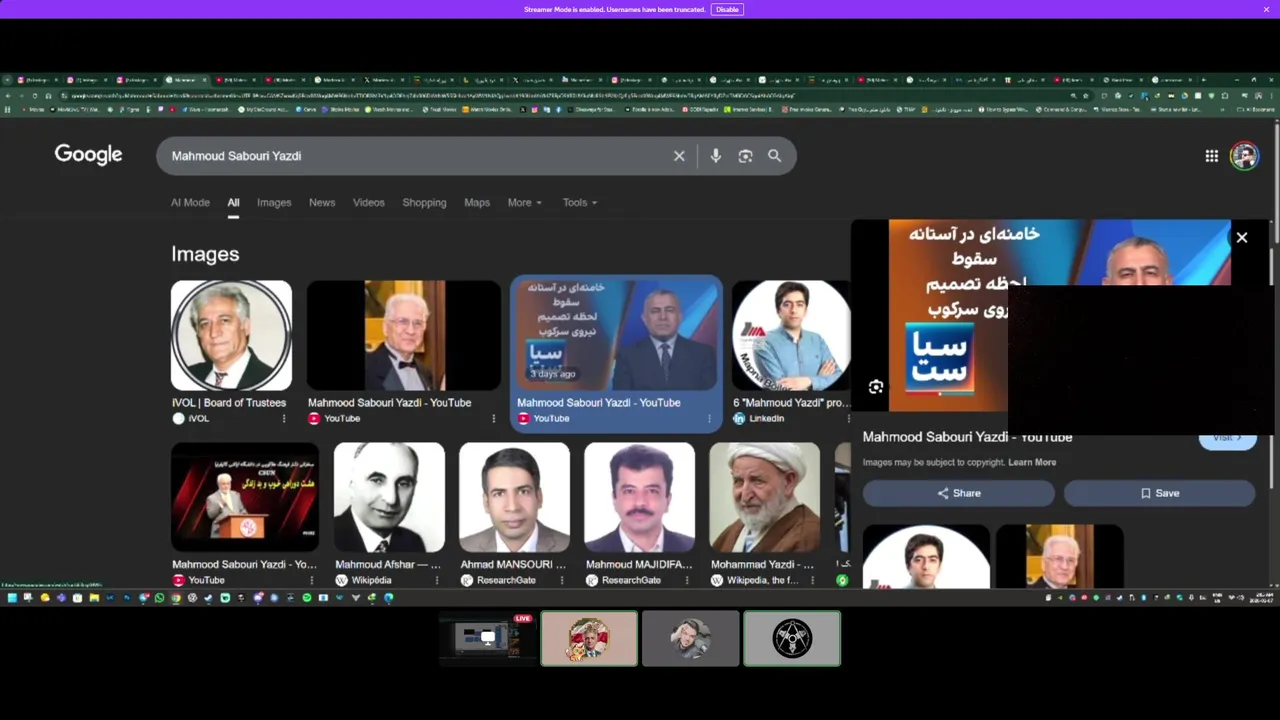
Task: Switch to the Shopping tab
Action: pyautogui.click(x=424, y=202)
